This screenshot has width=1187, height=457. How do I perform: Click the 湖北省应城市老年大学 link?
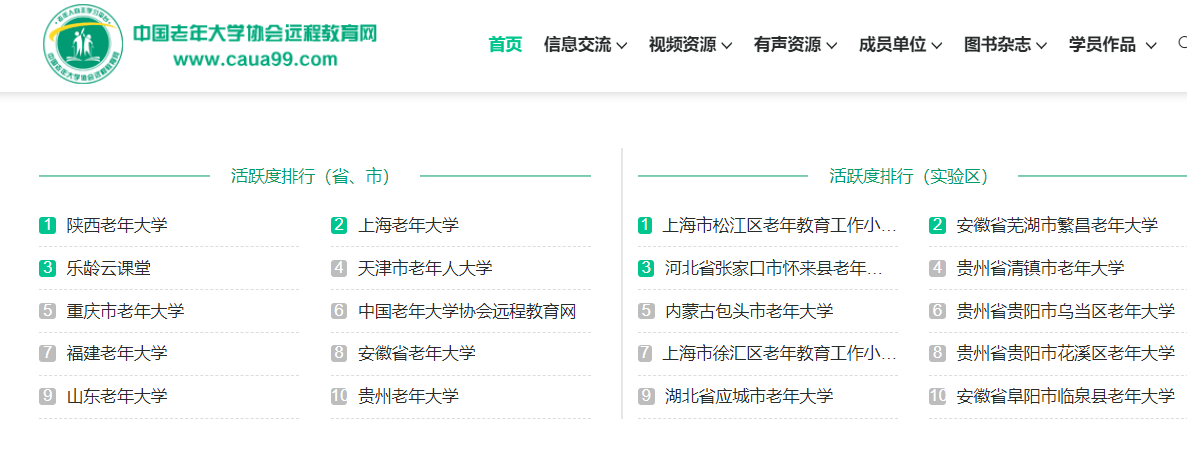click(749, 396)
